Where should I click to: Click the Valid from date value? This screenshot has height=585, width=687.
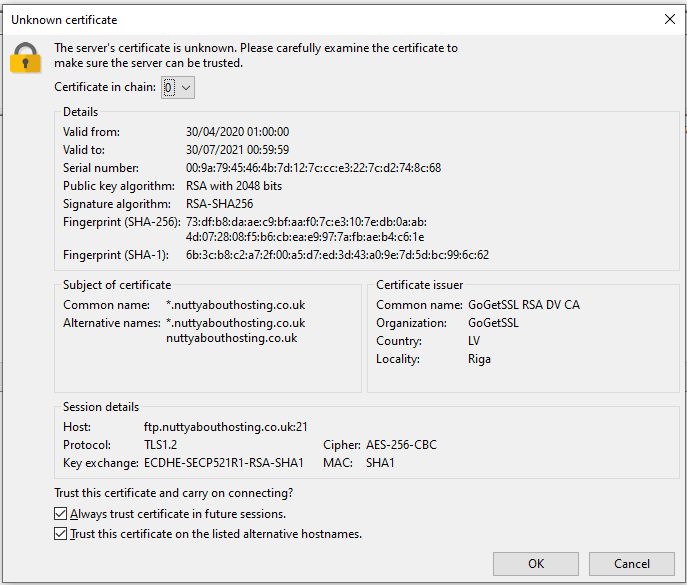click(x=237, y=132)
